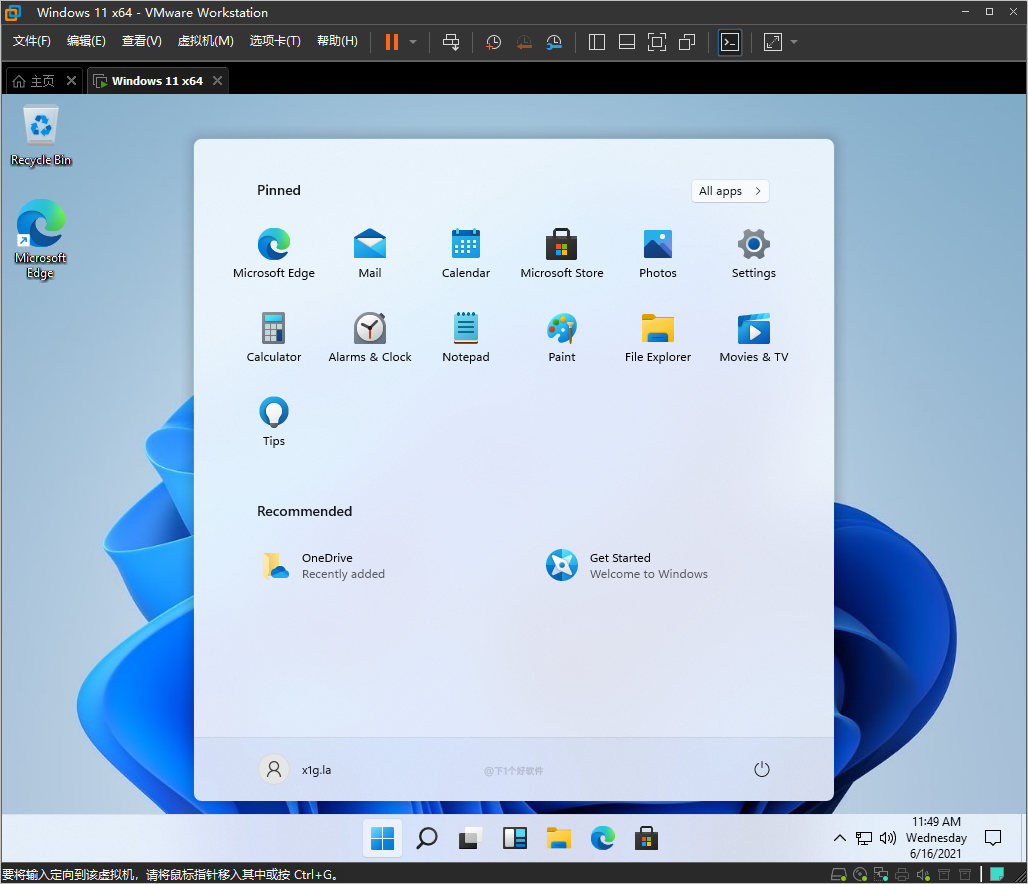The width and height of the screenshot is (1028, 884).
Task: Toggle the thumbnail bar visibility
Action: click(626, 42)
